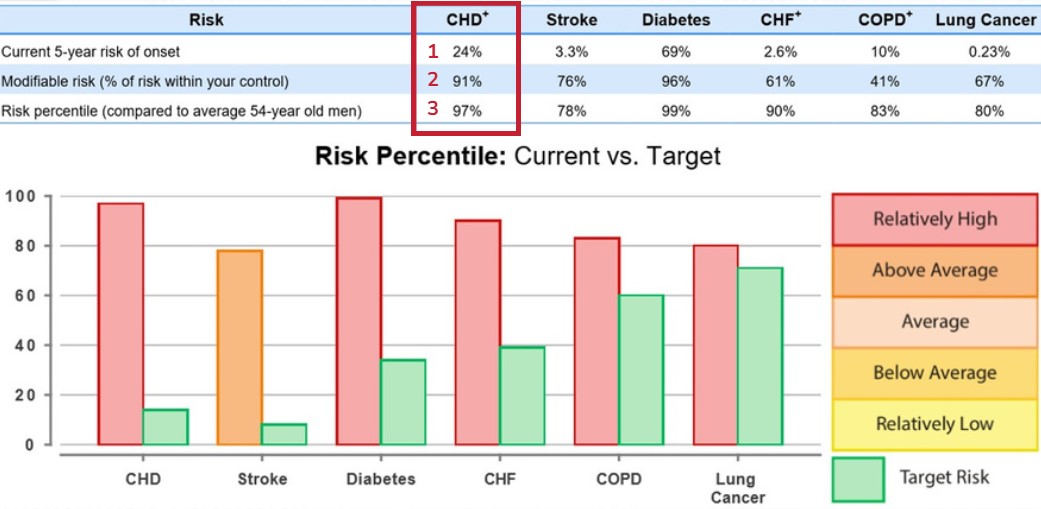Select the orange Stroke bar in chart

(240, 347)
